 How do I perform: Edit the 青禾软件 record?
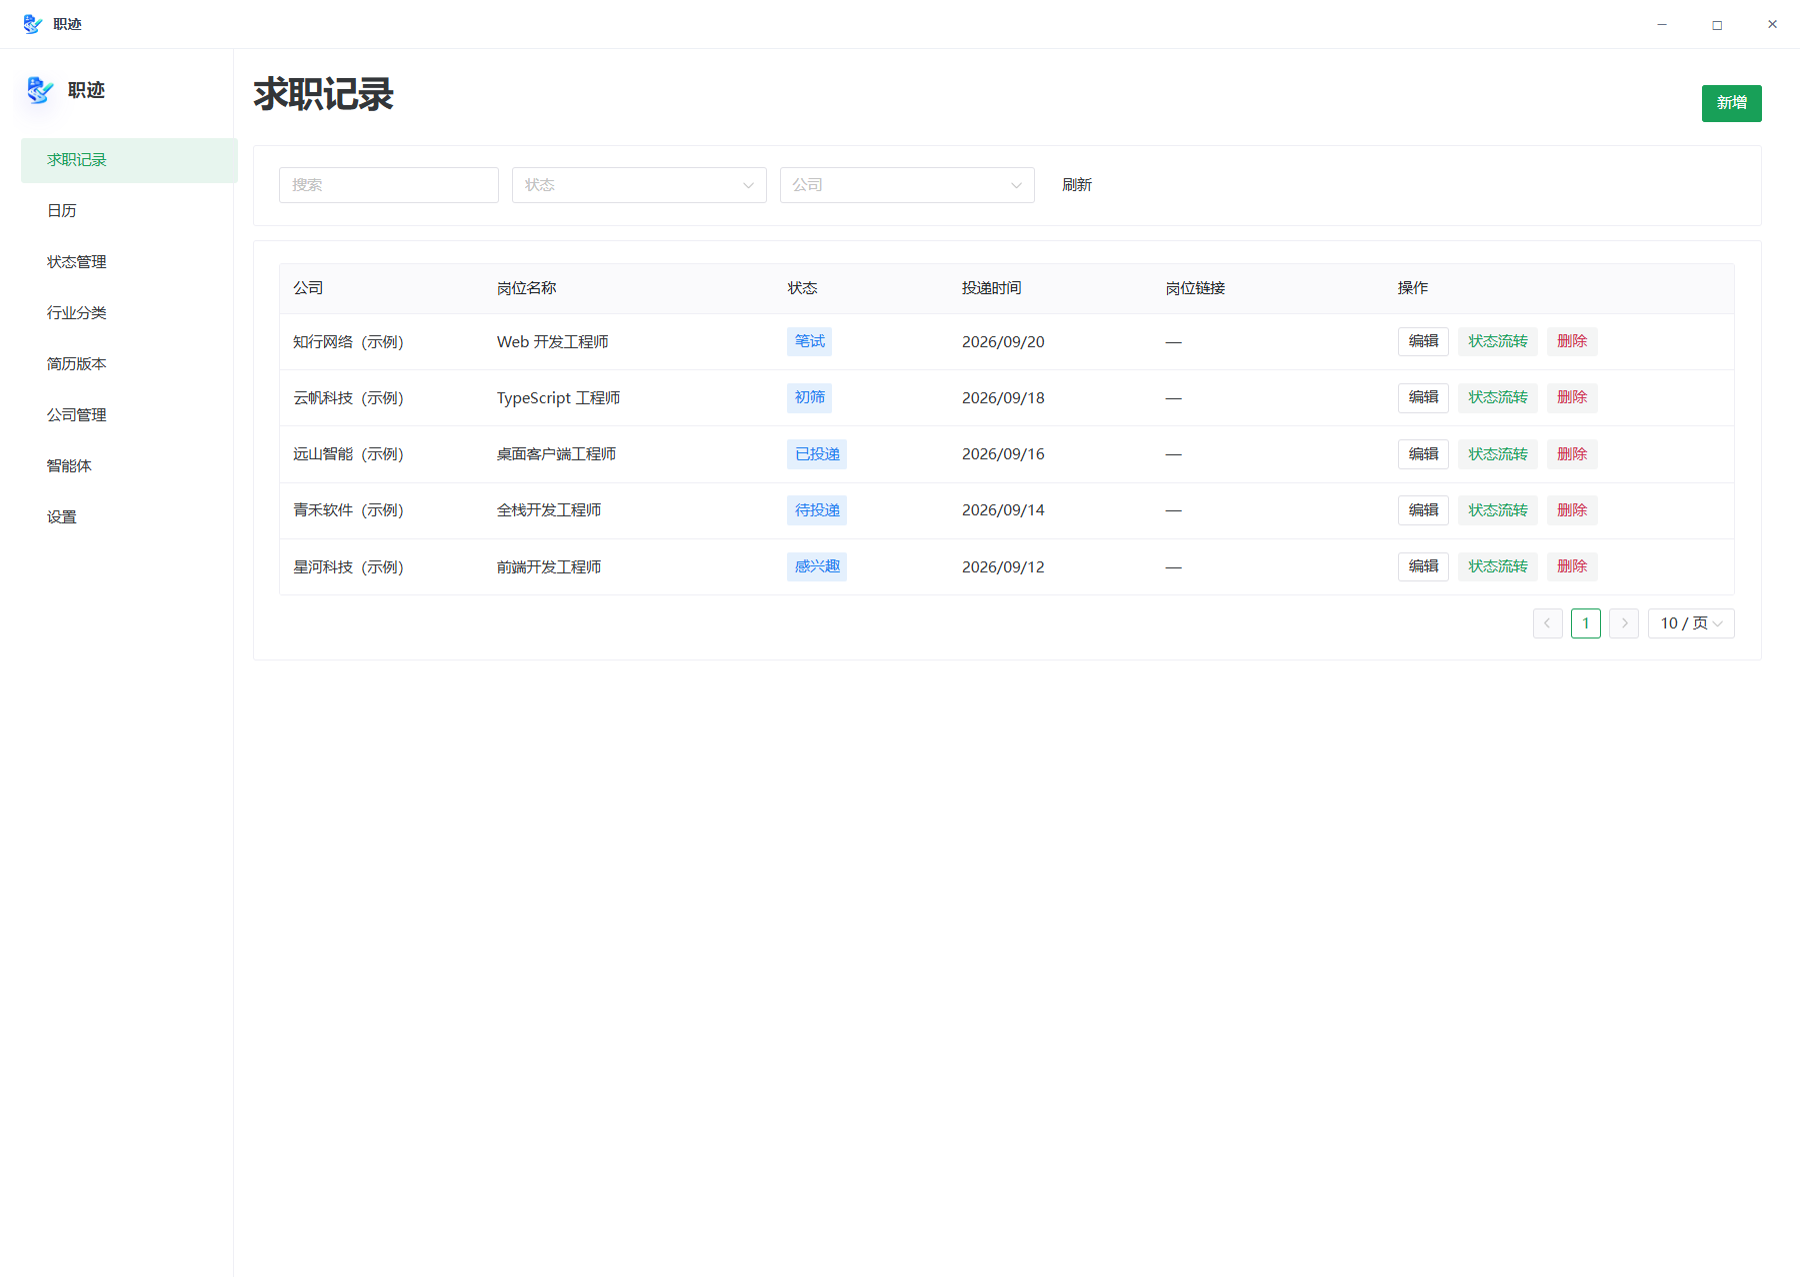click(1423, 510)
